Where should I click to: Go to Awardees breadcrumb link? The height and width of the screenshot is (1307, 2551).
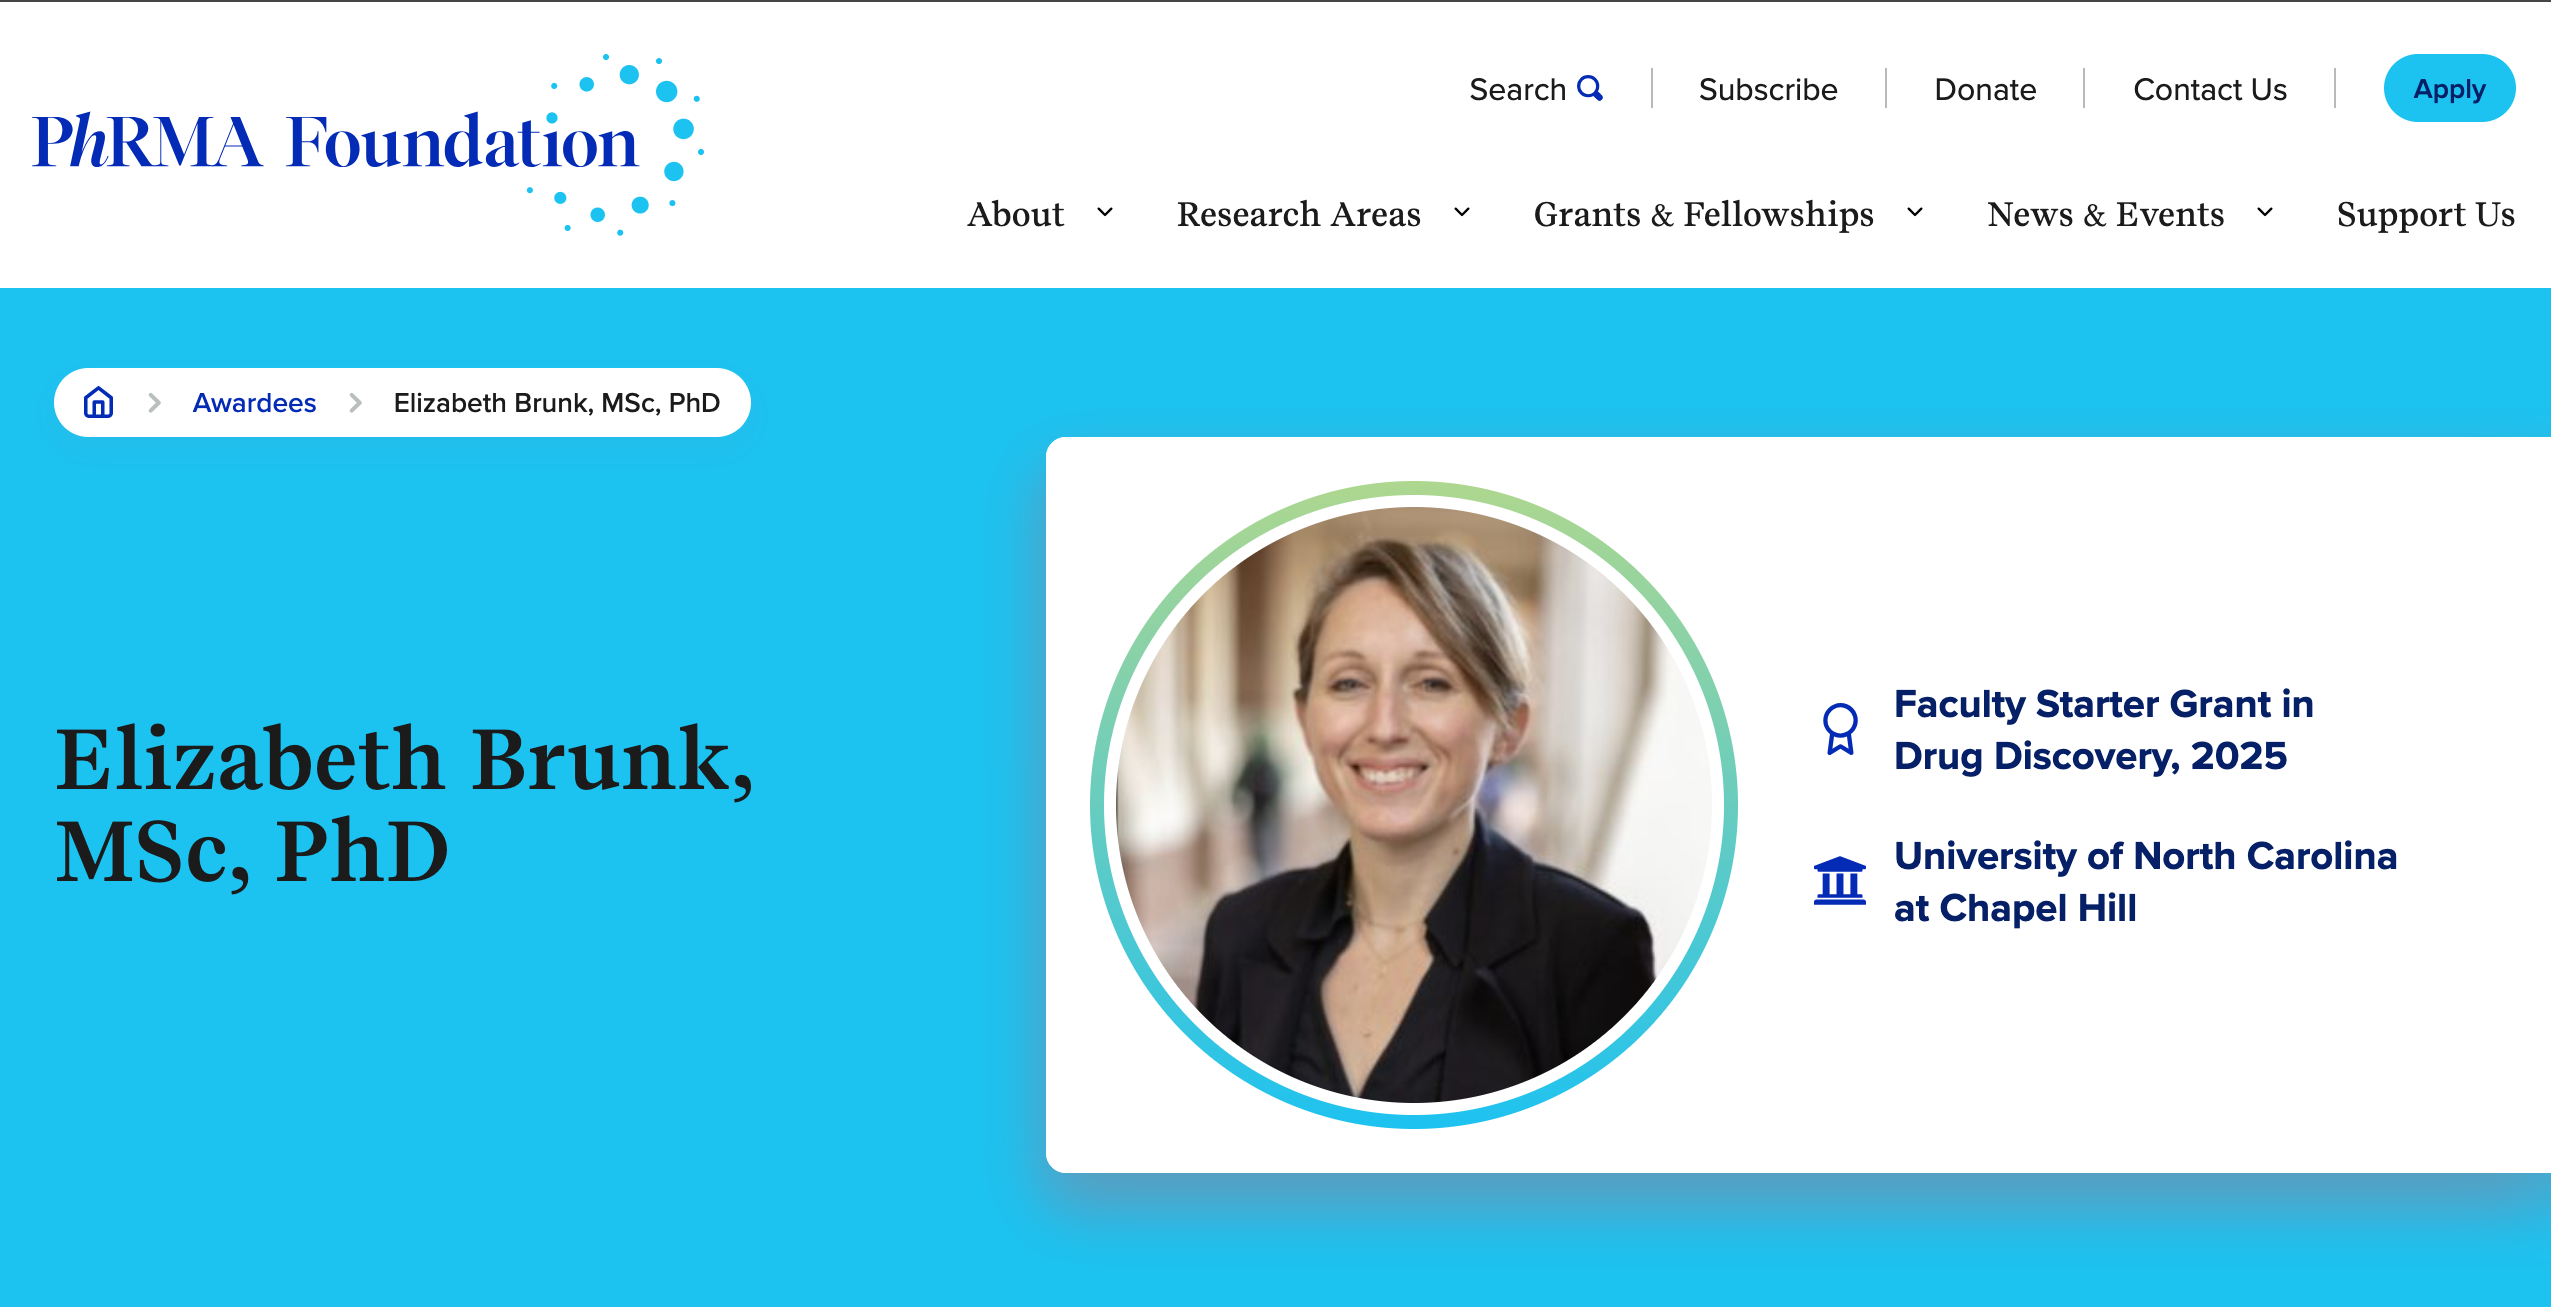tap(254, 402)
